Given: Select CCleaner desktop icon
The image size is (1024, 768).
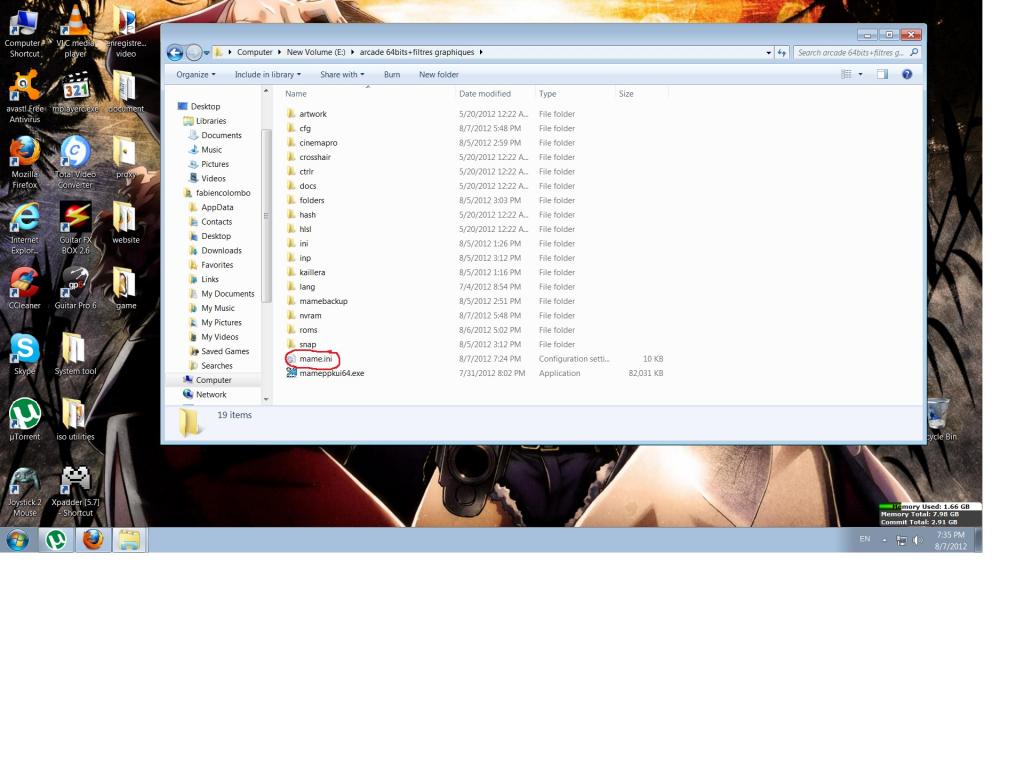Looking at the screenshot, I should click(x=24, y=288).
